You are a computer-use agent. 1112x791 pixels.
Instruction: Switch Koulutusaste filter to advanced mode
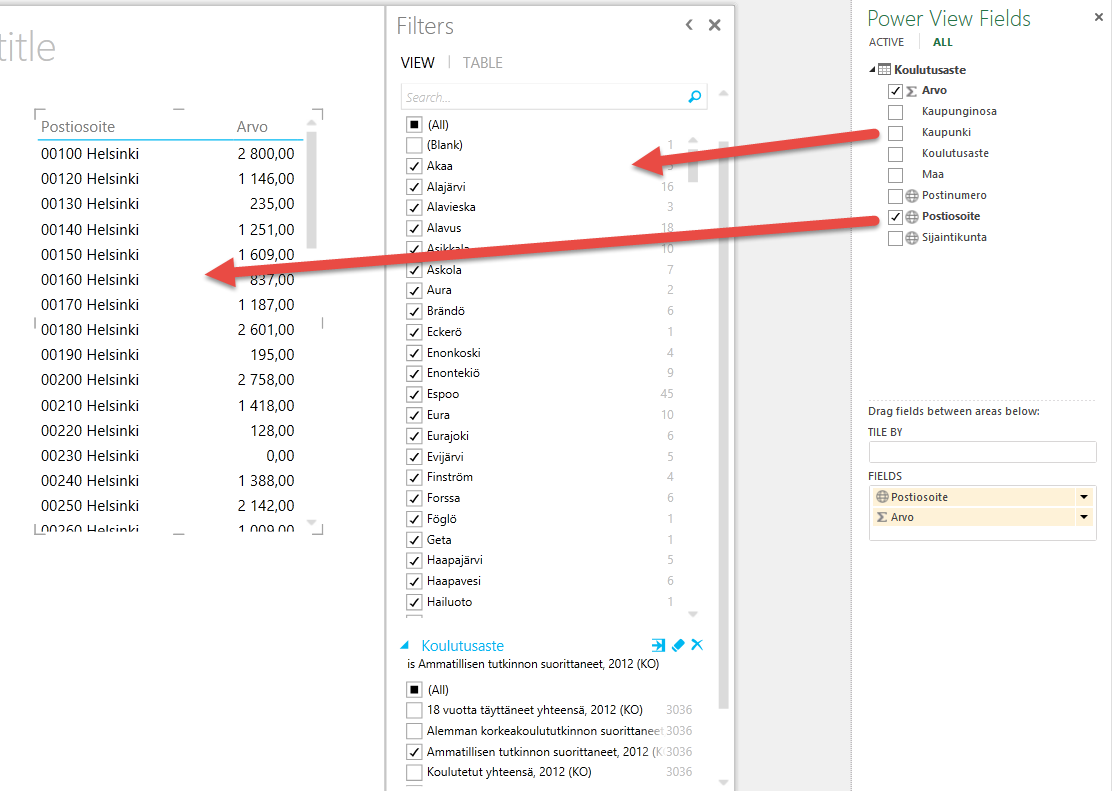point(658,645)
